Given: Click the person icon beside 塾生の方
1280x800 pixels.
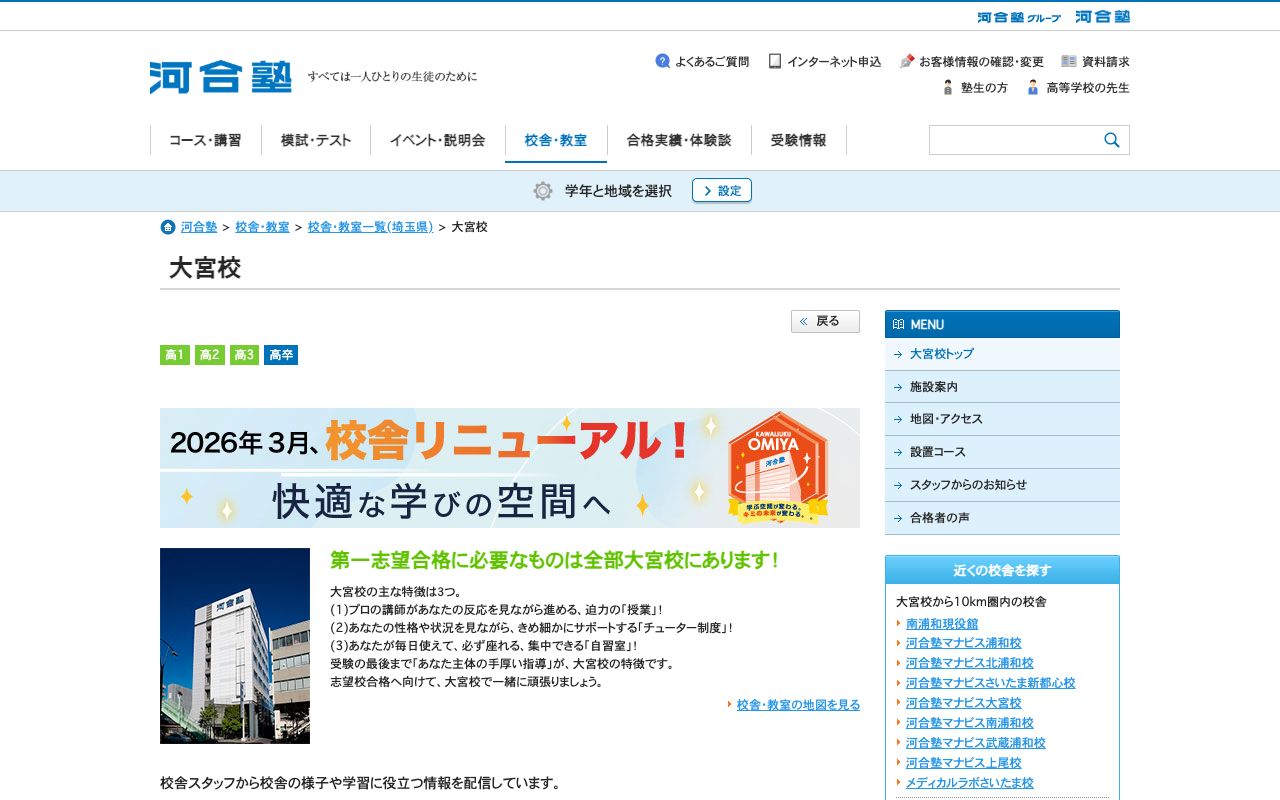Looking at the screenshot, I should (x=948, y=87).
